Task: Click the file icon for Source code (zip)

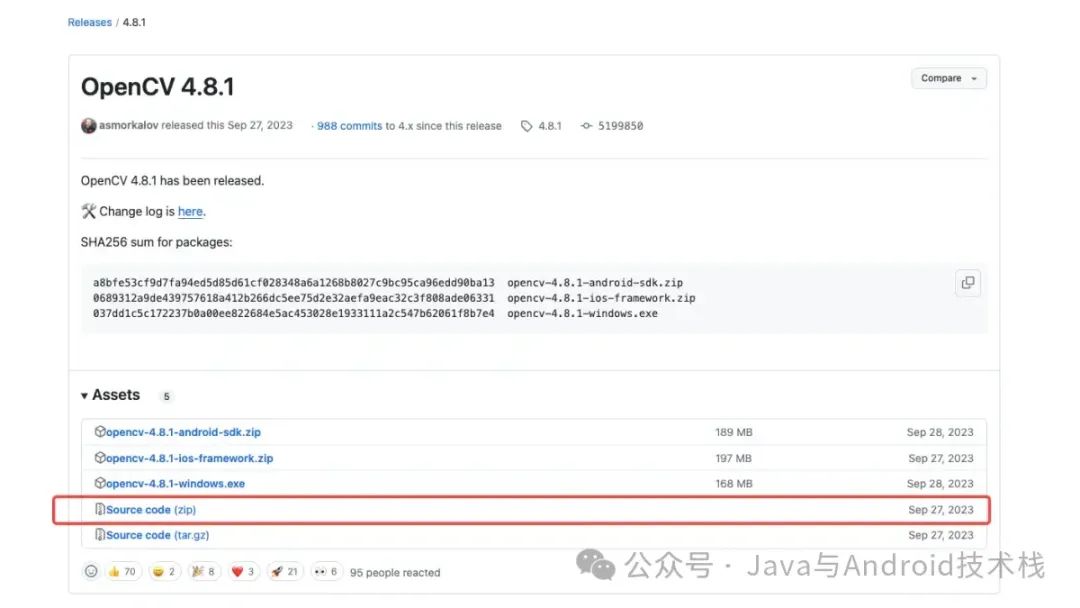Action: [x=100, y=510]
